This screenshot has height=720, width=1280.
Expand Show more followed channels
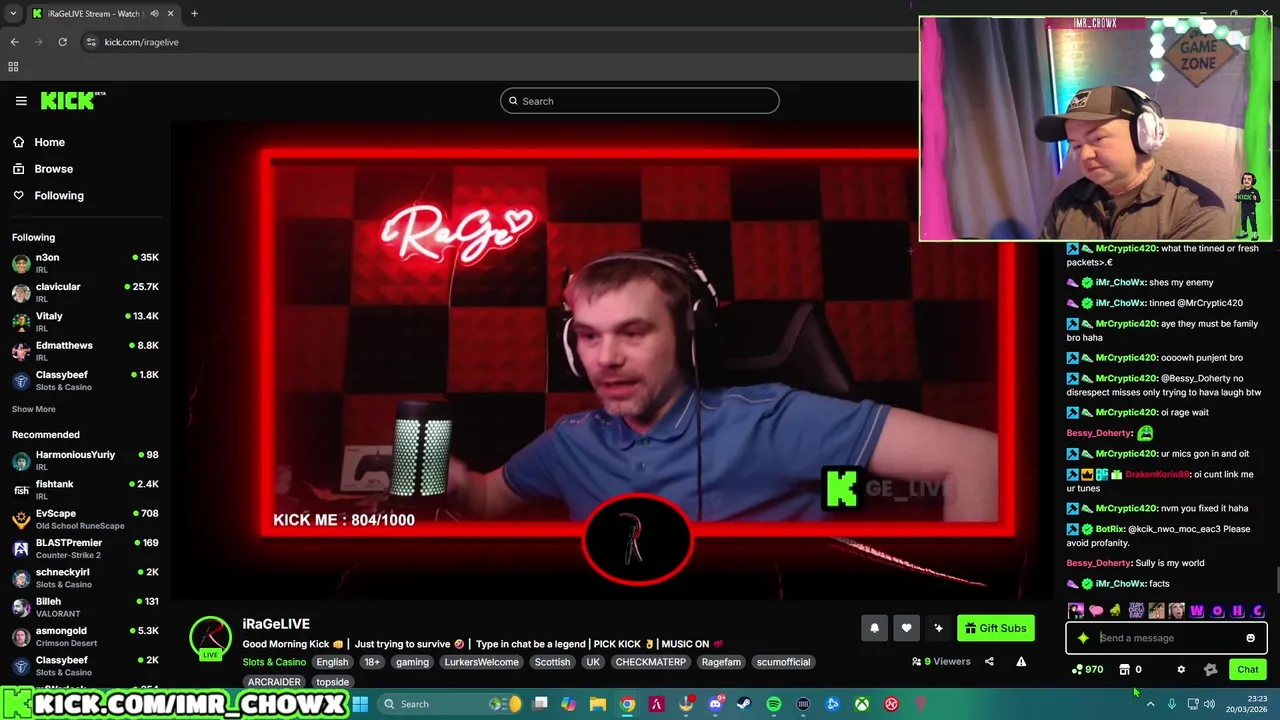[34, 409]
